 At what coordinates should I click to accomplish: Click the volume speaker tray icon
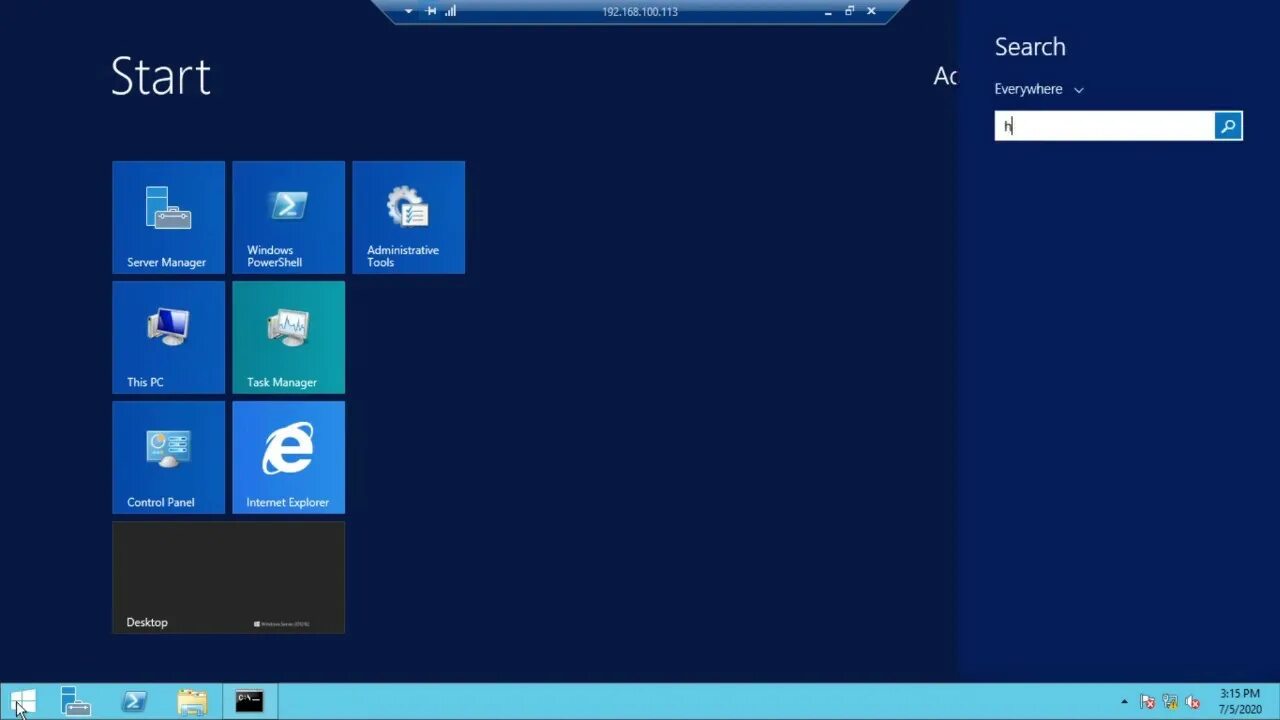[1192, 702]
